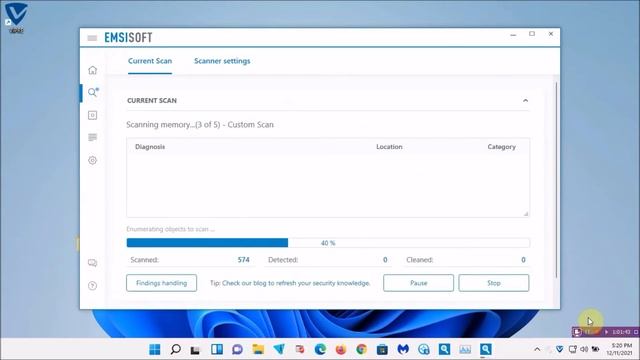Switch to the Current Scan tab
The image size is (640, 360).
point(150,61)
